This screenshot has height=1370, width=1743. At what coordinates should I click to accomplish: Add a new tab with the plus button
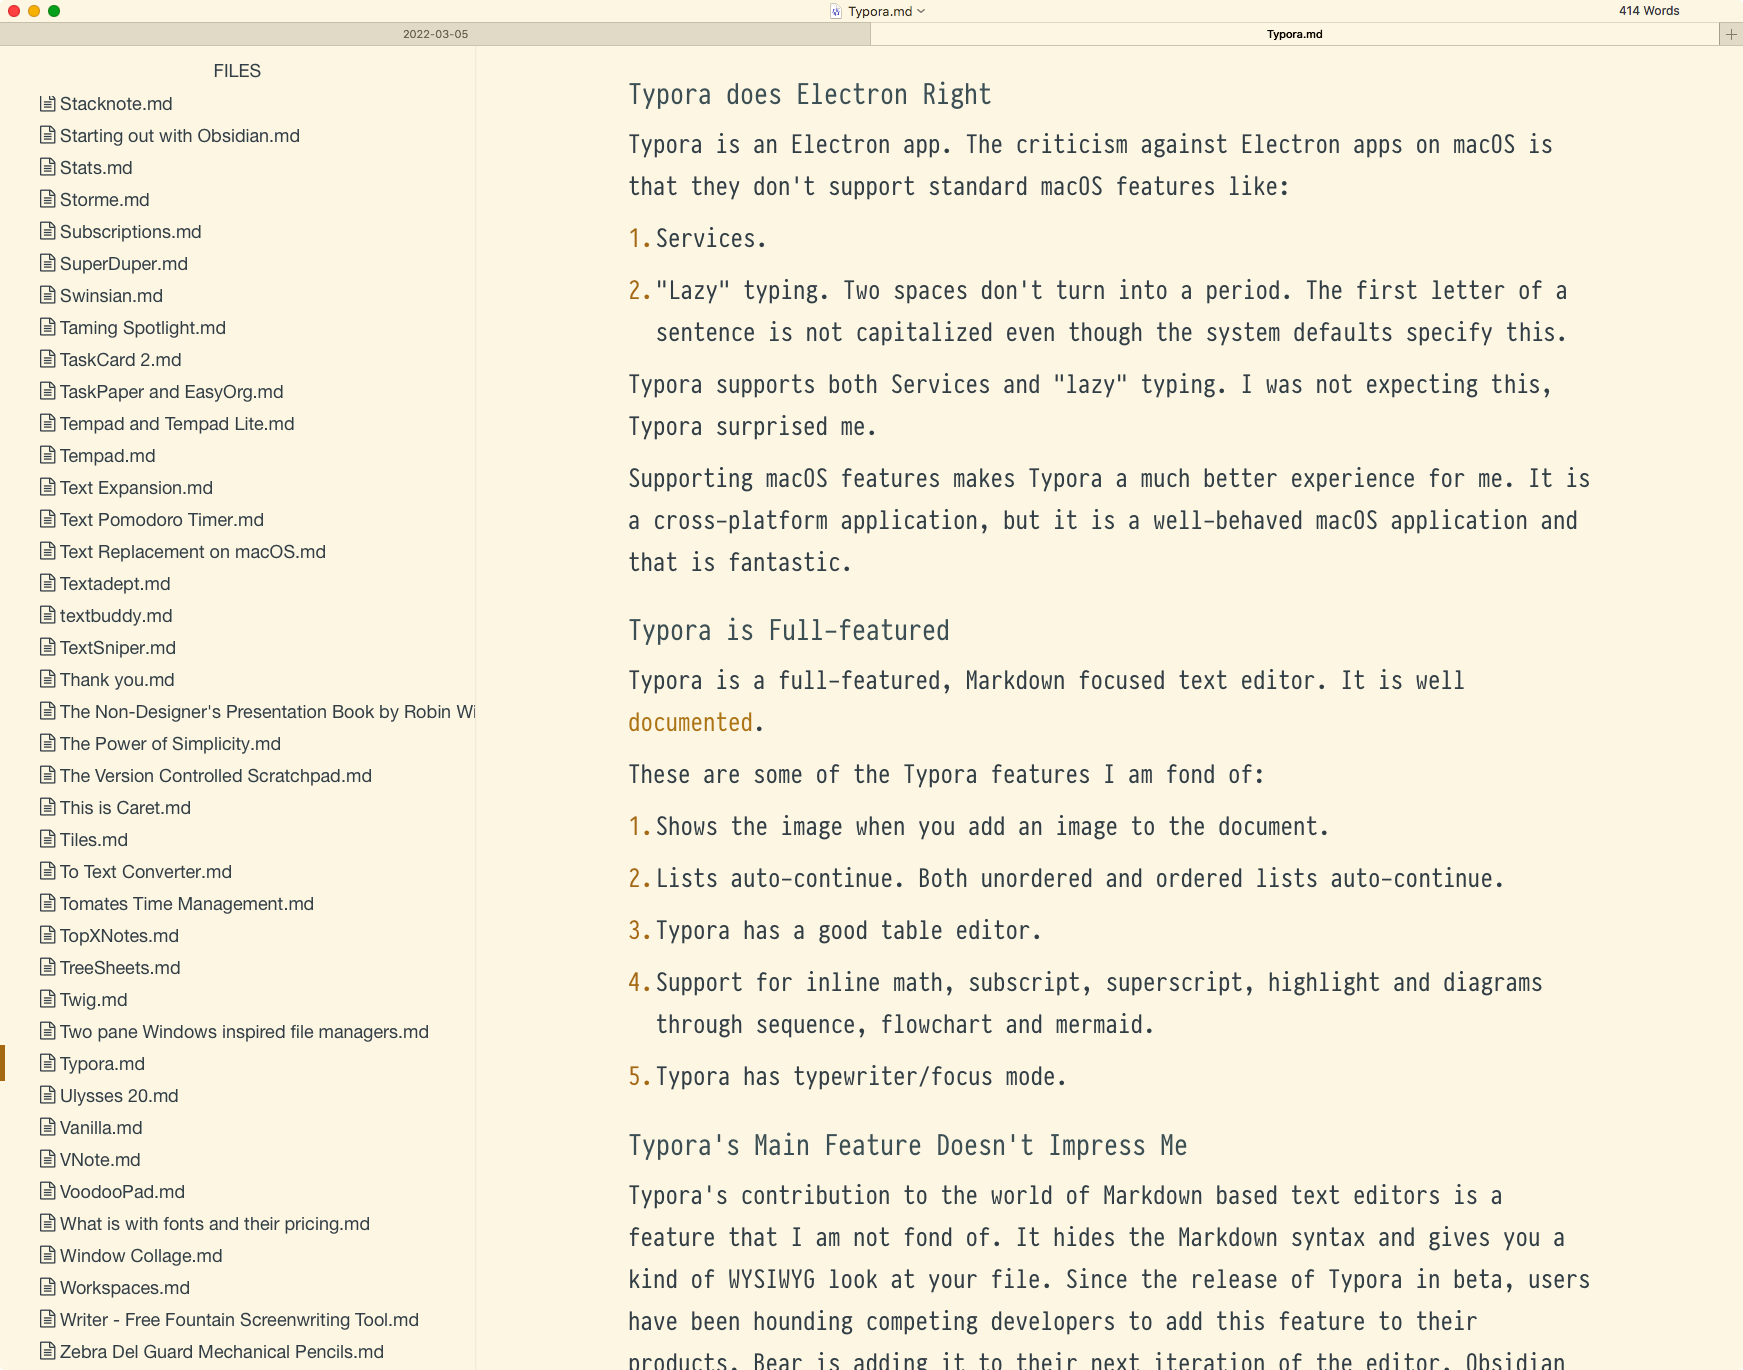coord(1731,34)
